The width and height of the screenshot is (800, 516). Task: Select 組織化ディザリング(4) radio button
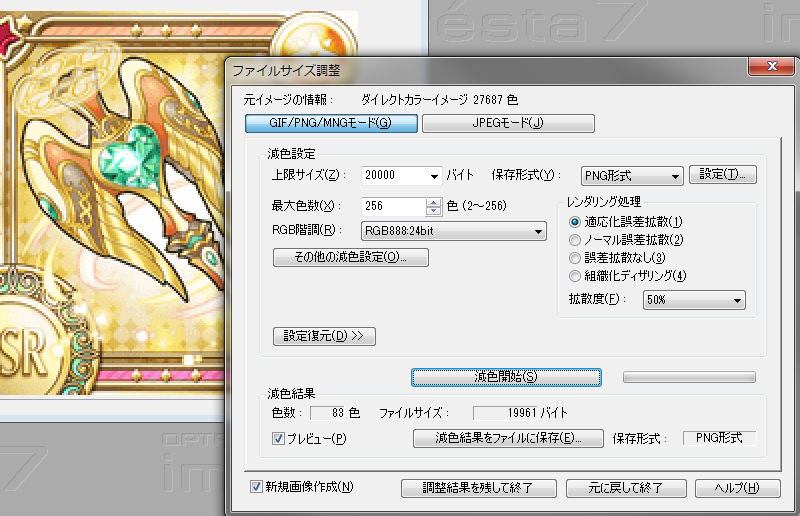575,276
